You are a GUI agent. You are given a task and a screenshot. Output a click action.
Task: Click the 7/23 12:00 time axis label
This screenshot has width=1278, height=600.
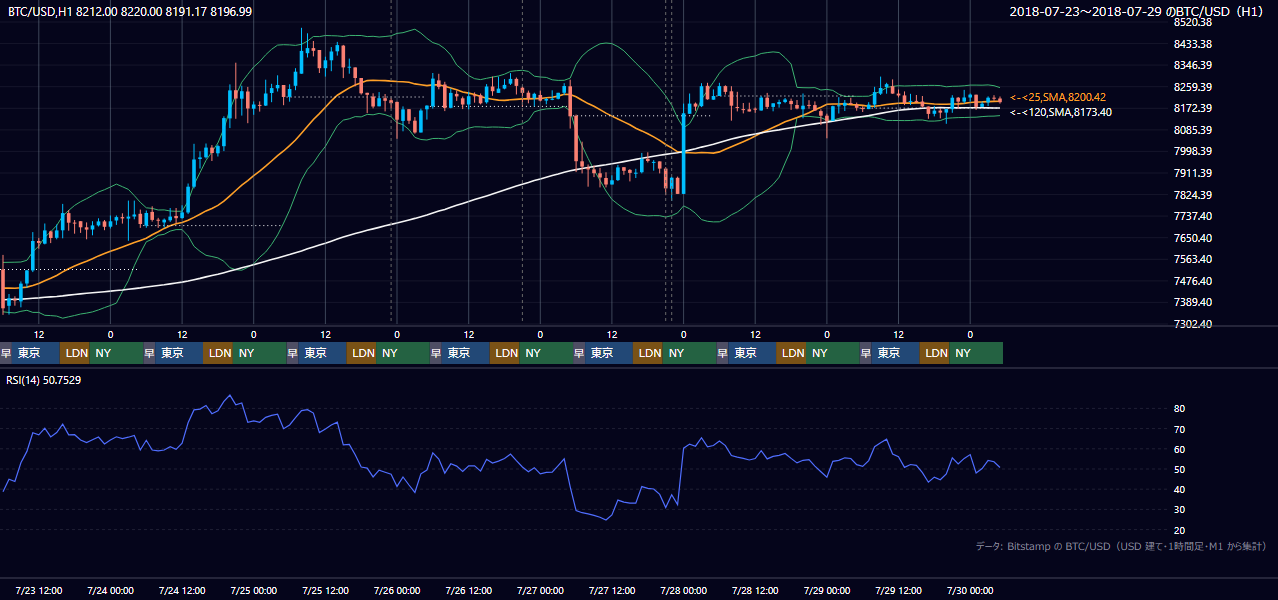[x=39, y=590]
